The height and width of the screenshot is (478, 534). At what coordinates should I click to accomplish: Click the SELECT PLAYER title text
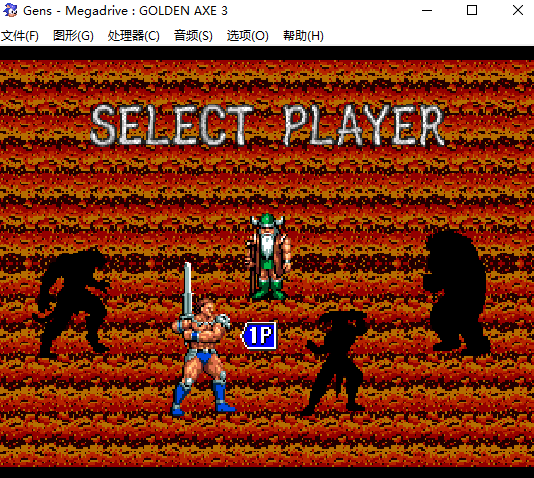tap(268, 125)
